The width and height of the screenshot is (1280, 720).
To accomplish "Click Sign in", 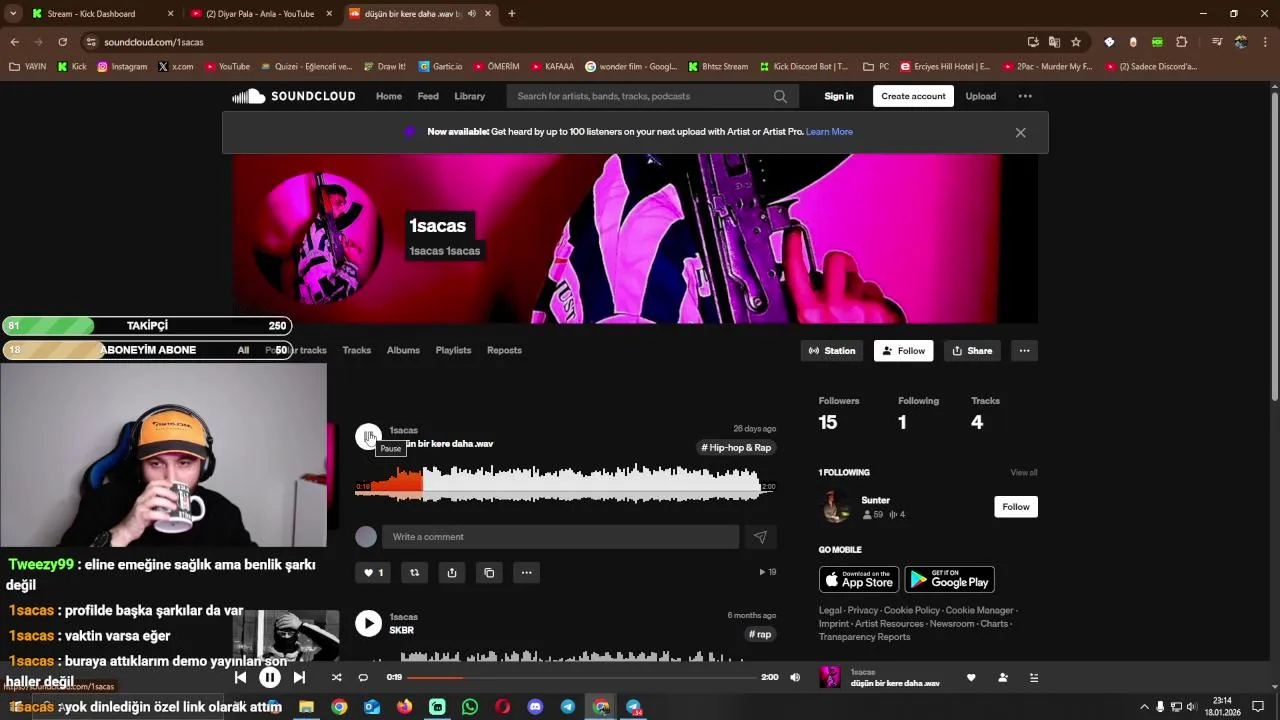I will pyautogui.click(x=839, y=96).
